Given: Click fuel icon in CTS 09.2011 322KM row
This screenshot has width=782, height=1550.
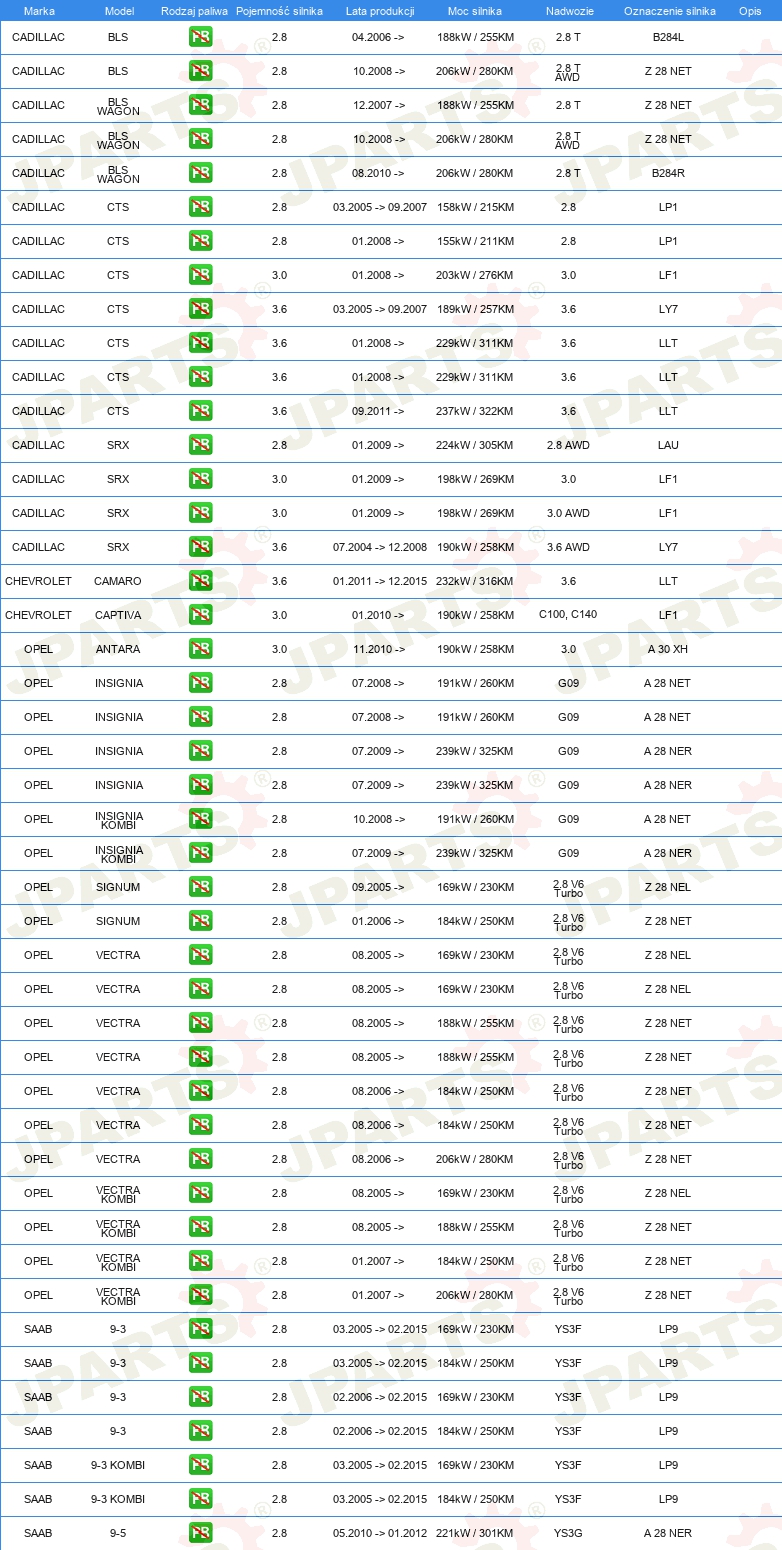Looking at the screenshot, I should pos(200,411).
